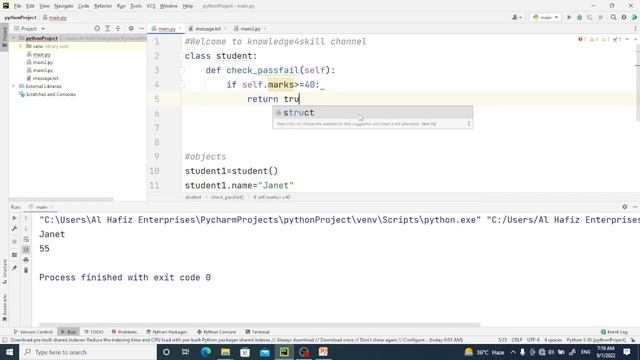Stop process button in Run panel
Screen dimensions: 640x360
14,241
